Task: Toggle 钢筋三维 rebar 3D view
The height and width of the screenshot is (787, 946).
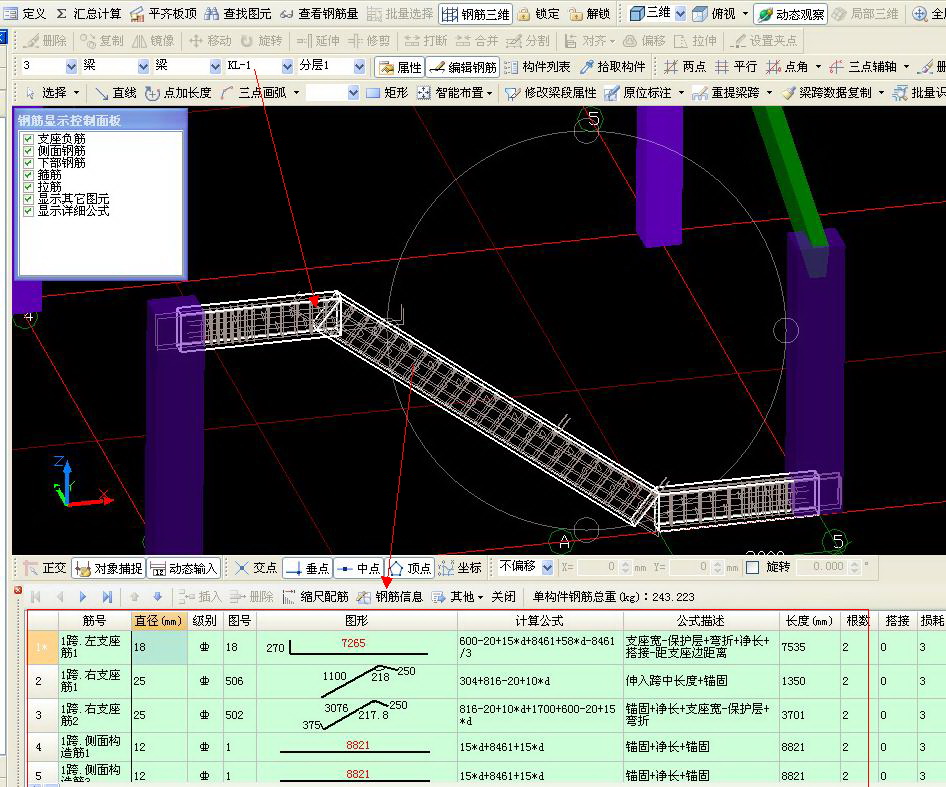Action: 475,14
